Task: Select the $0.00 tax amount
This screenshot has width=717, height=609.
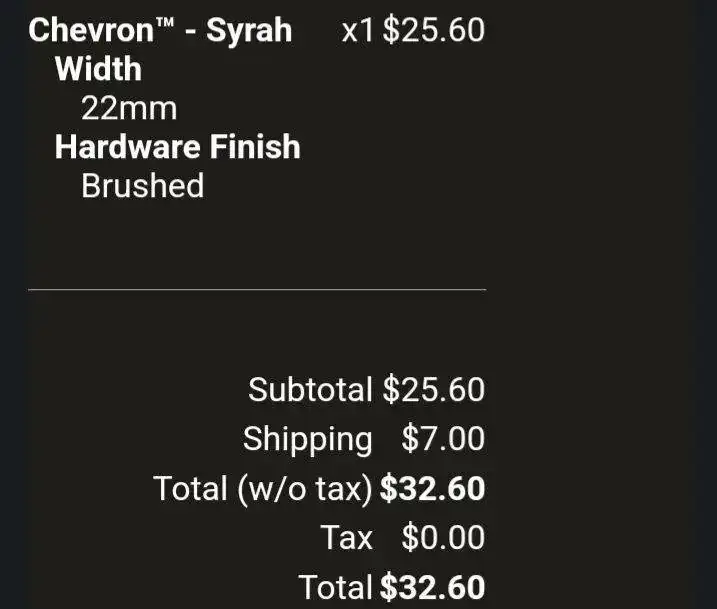Action: click(x=443, y=537)
